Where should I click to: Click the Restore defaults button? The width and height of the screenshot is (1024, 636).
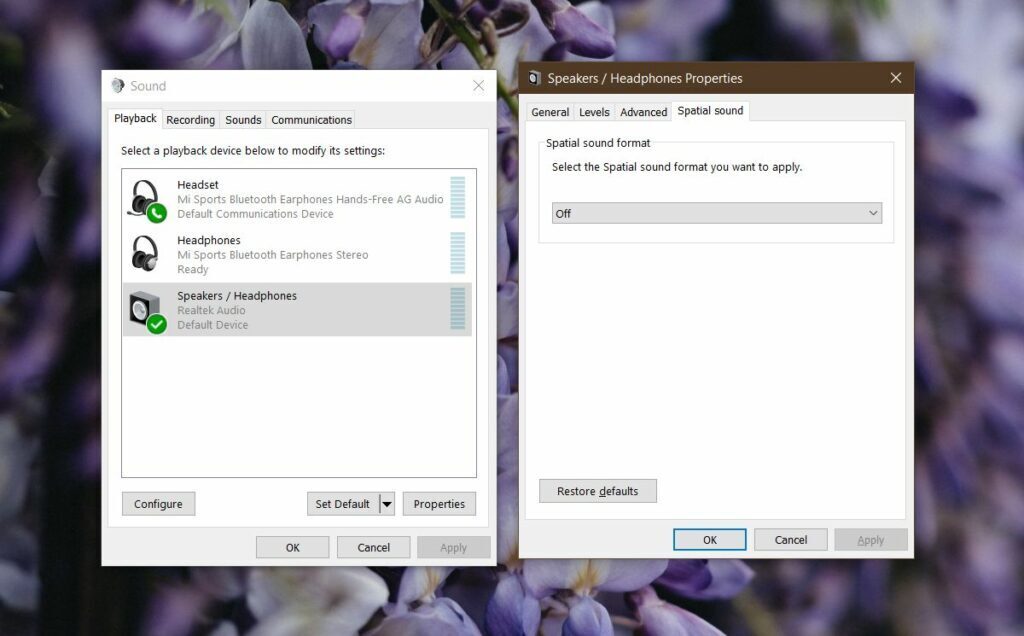click(x=597, y=490)
